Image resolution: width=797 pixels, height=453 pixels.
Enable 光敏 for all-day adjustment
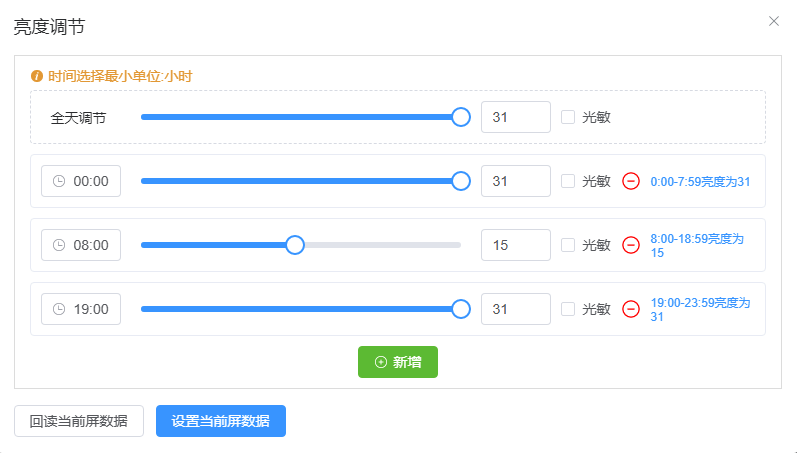568,117
